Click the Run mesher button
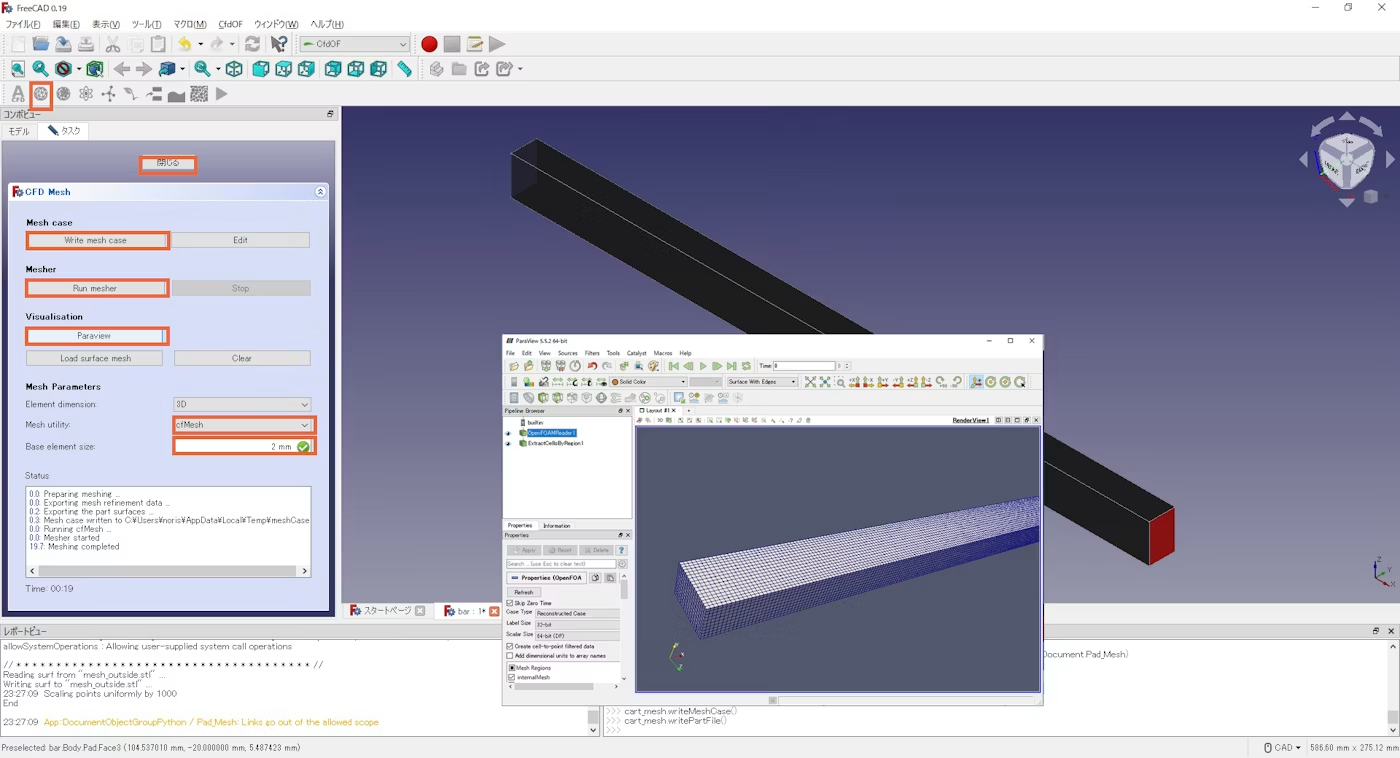Image resolution: width=1400 pixels, height=758 pixels. (x=95, y=288)
